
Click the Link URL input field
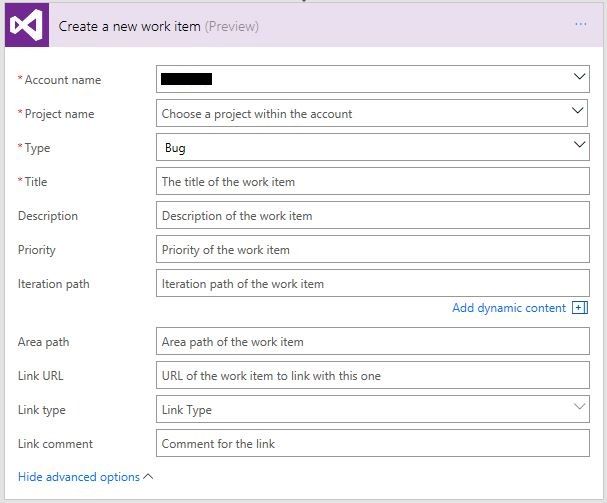[x=373, y=375]
